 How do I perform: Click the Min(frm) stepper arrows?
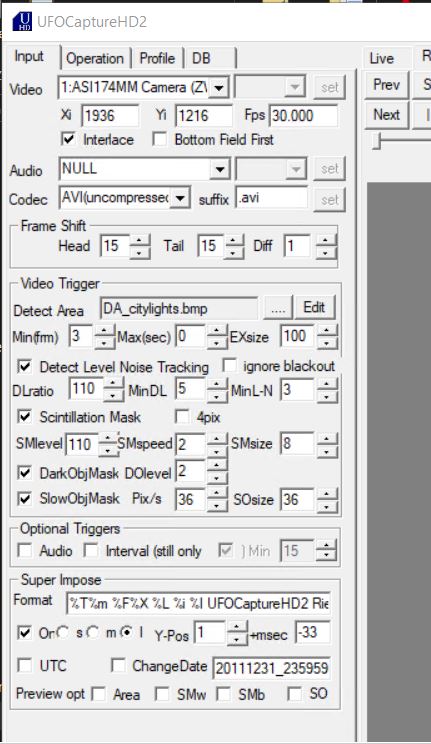point(104,337)
